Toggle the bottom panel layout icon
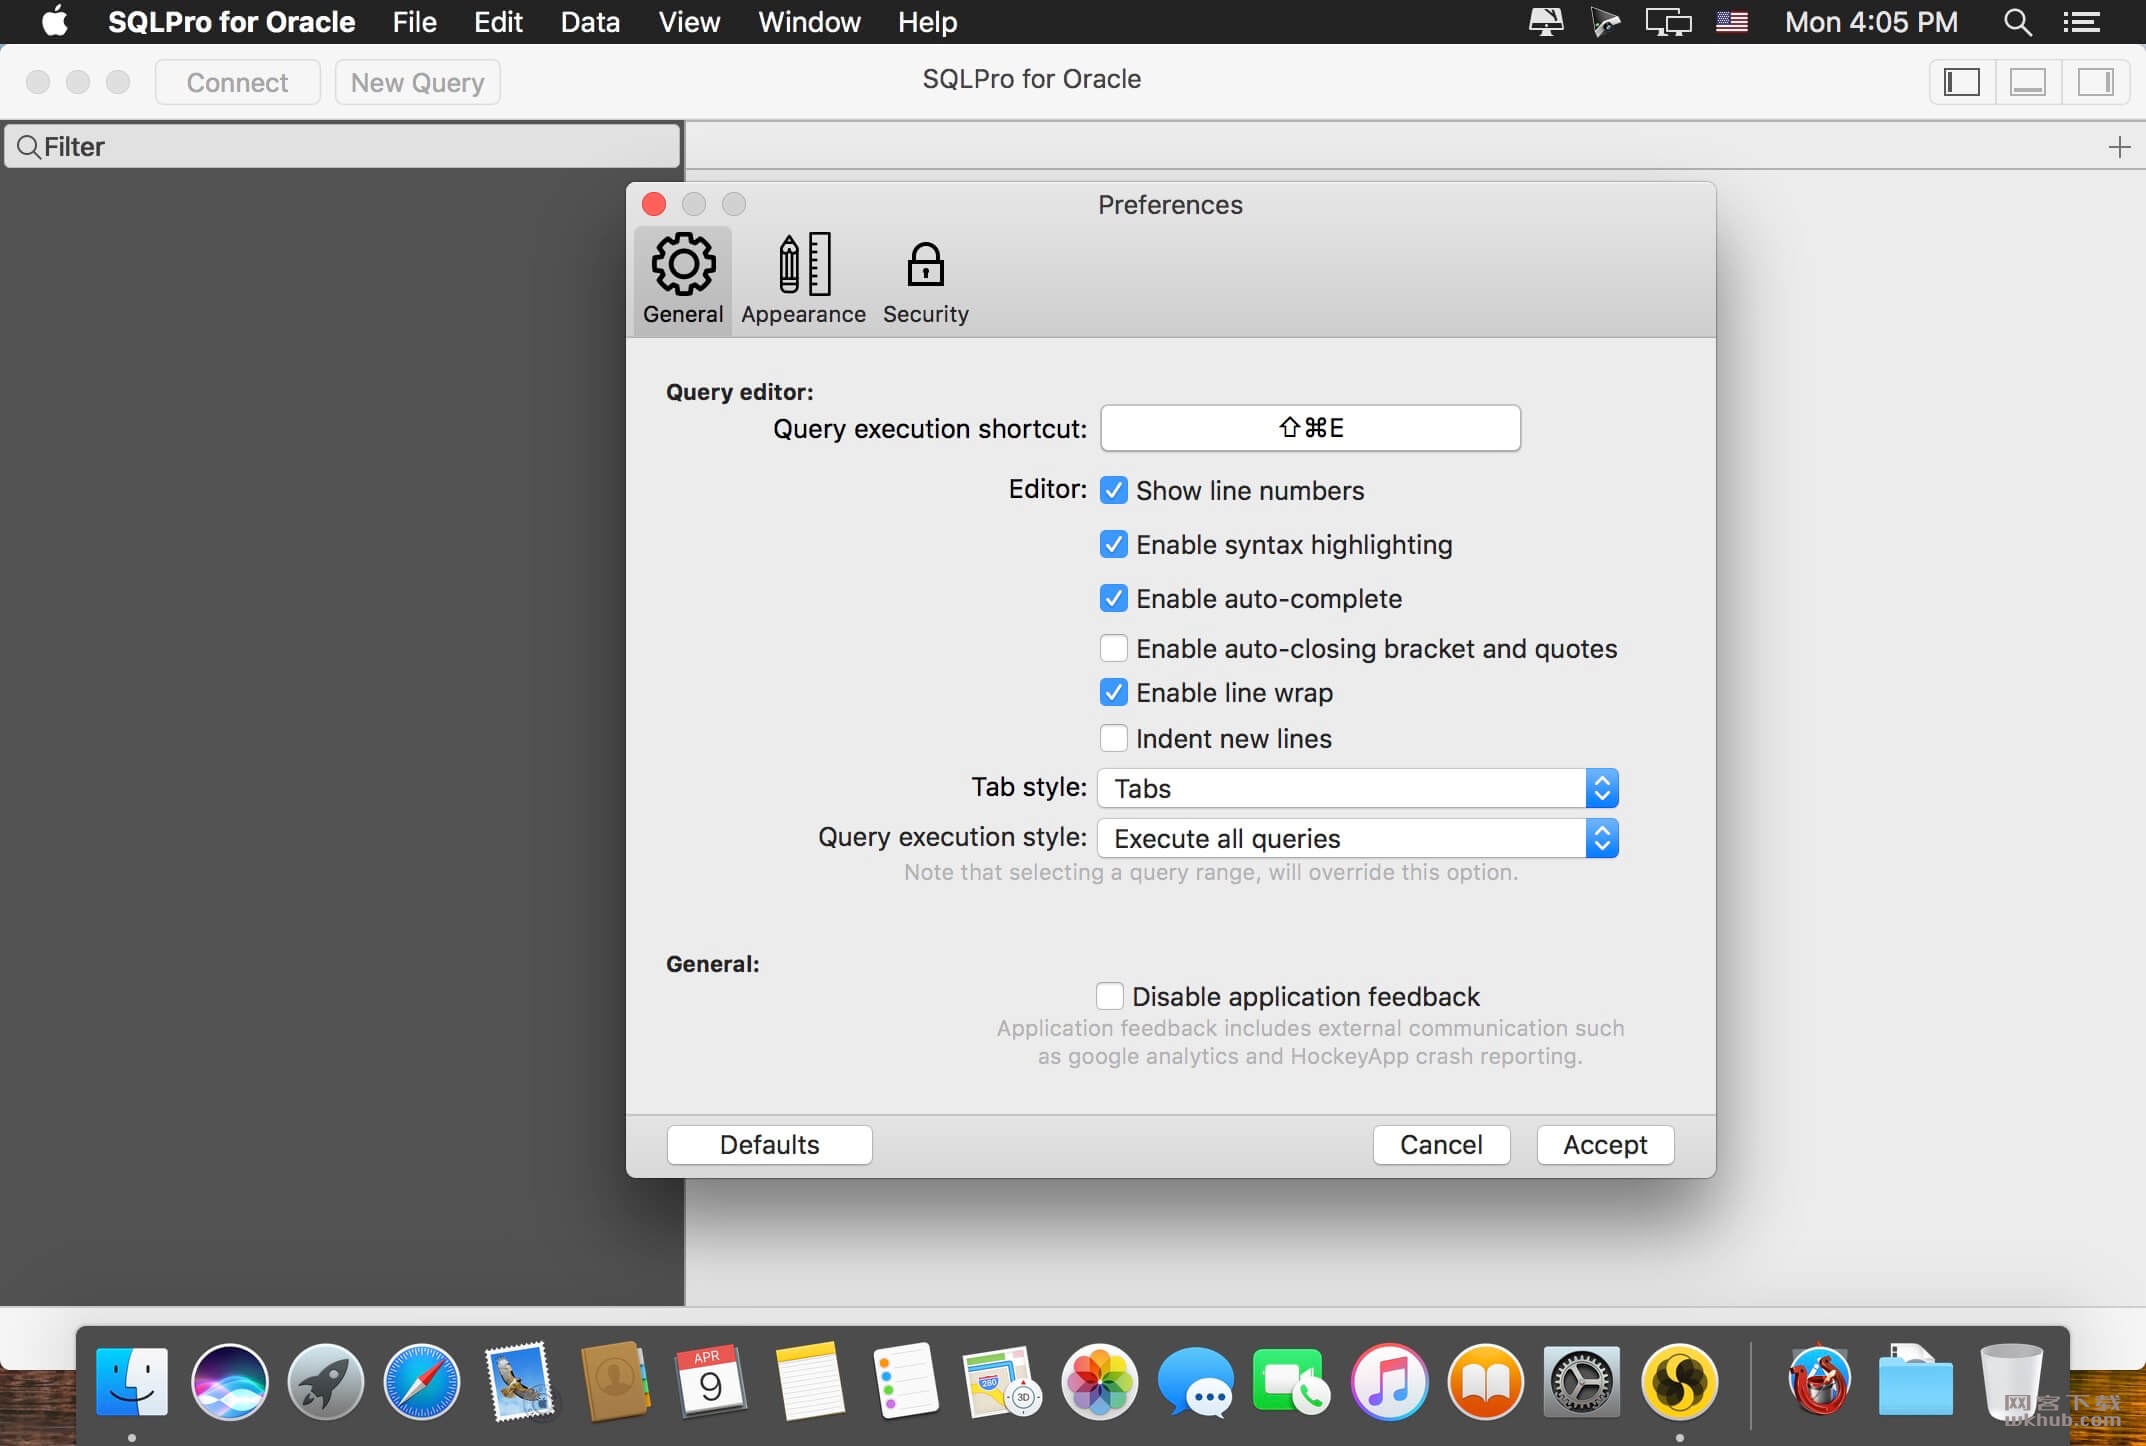This screenshot has width=2146, height=1446. pyautogui.click(x=2027, y=82)
